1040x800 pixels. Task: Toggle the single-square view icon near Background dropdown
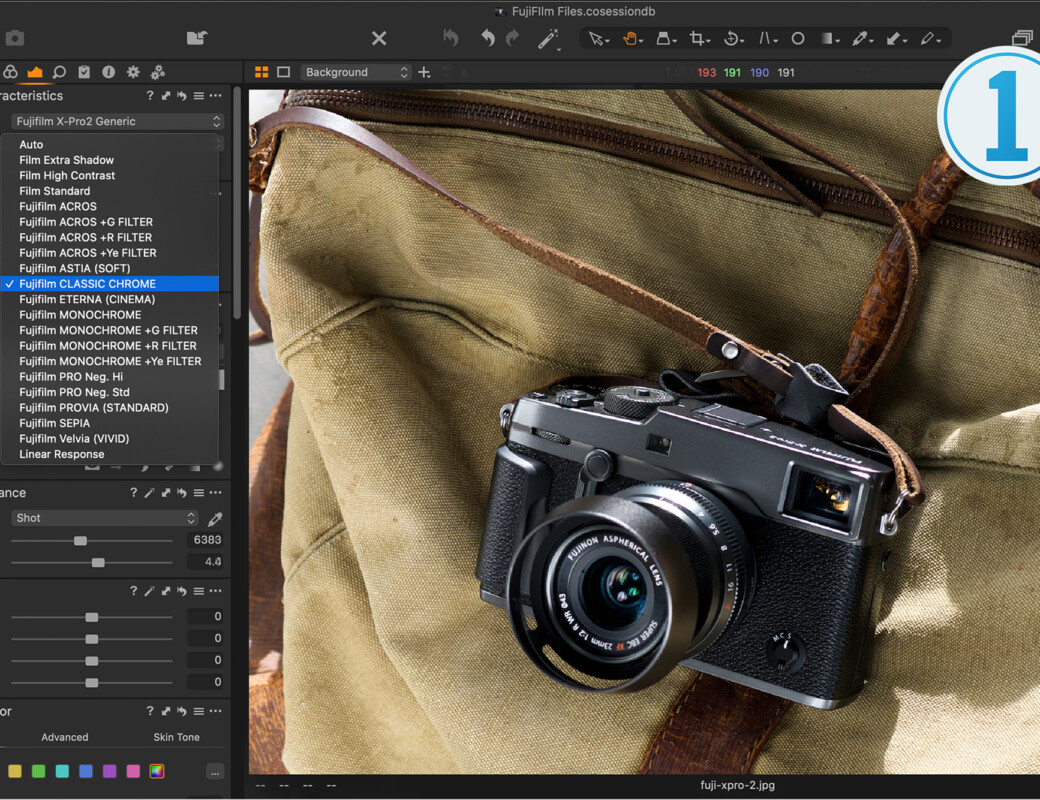285,72
